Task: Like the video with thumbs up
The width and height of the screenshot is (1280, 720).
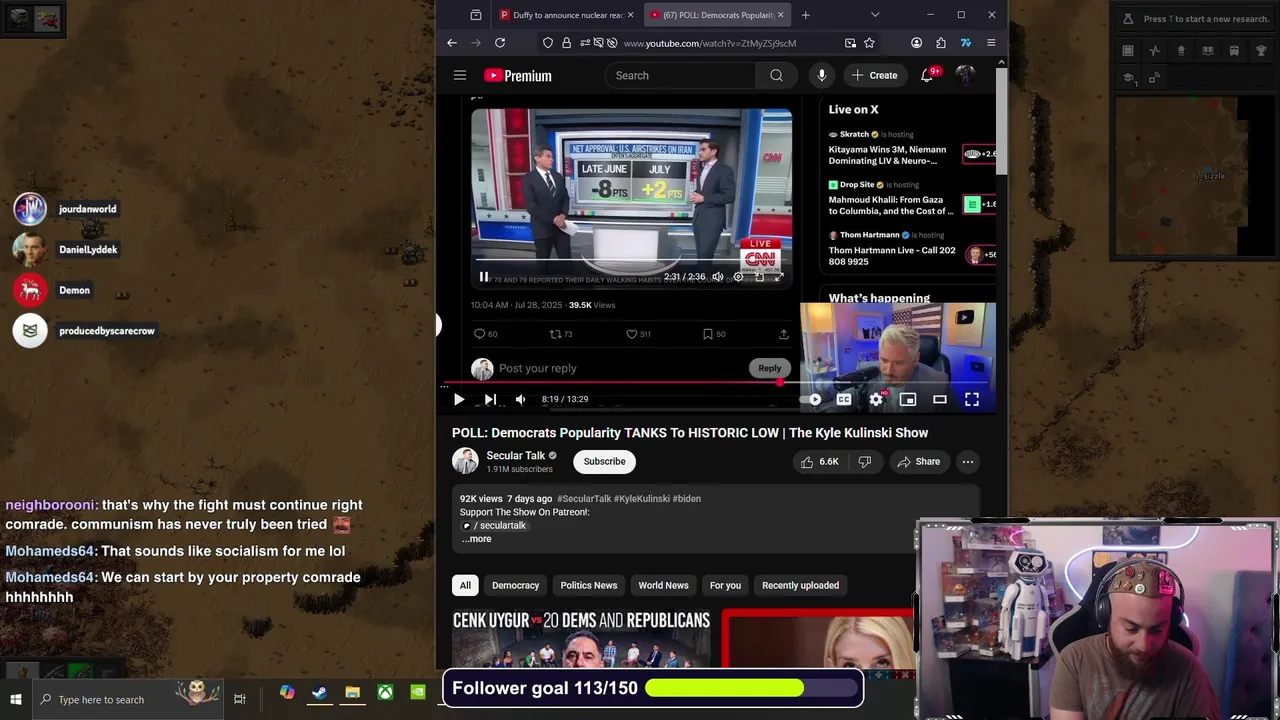Action: click(x=819, y=462)
